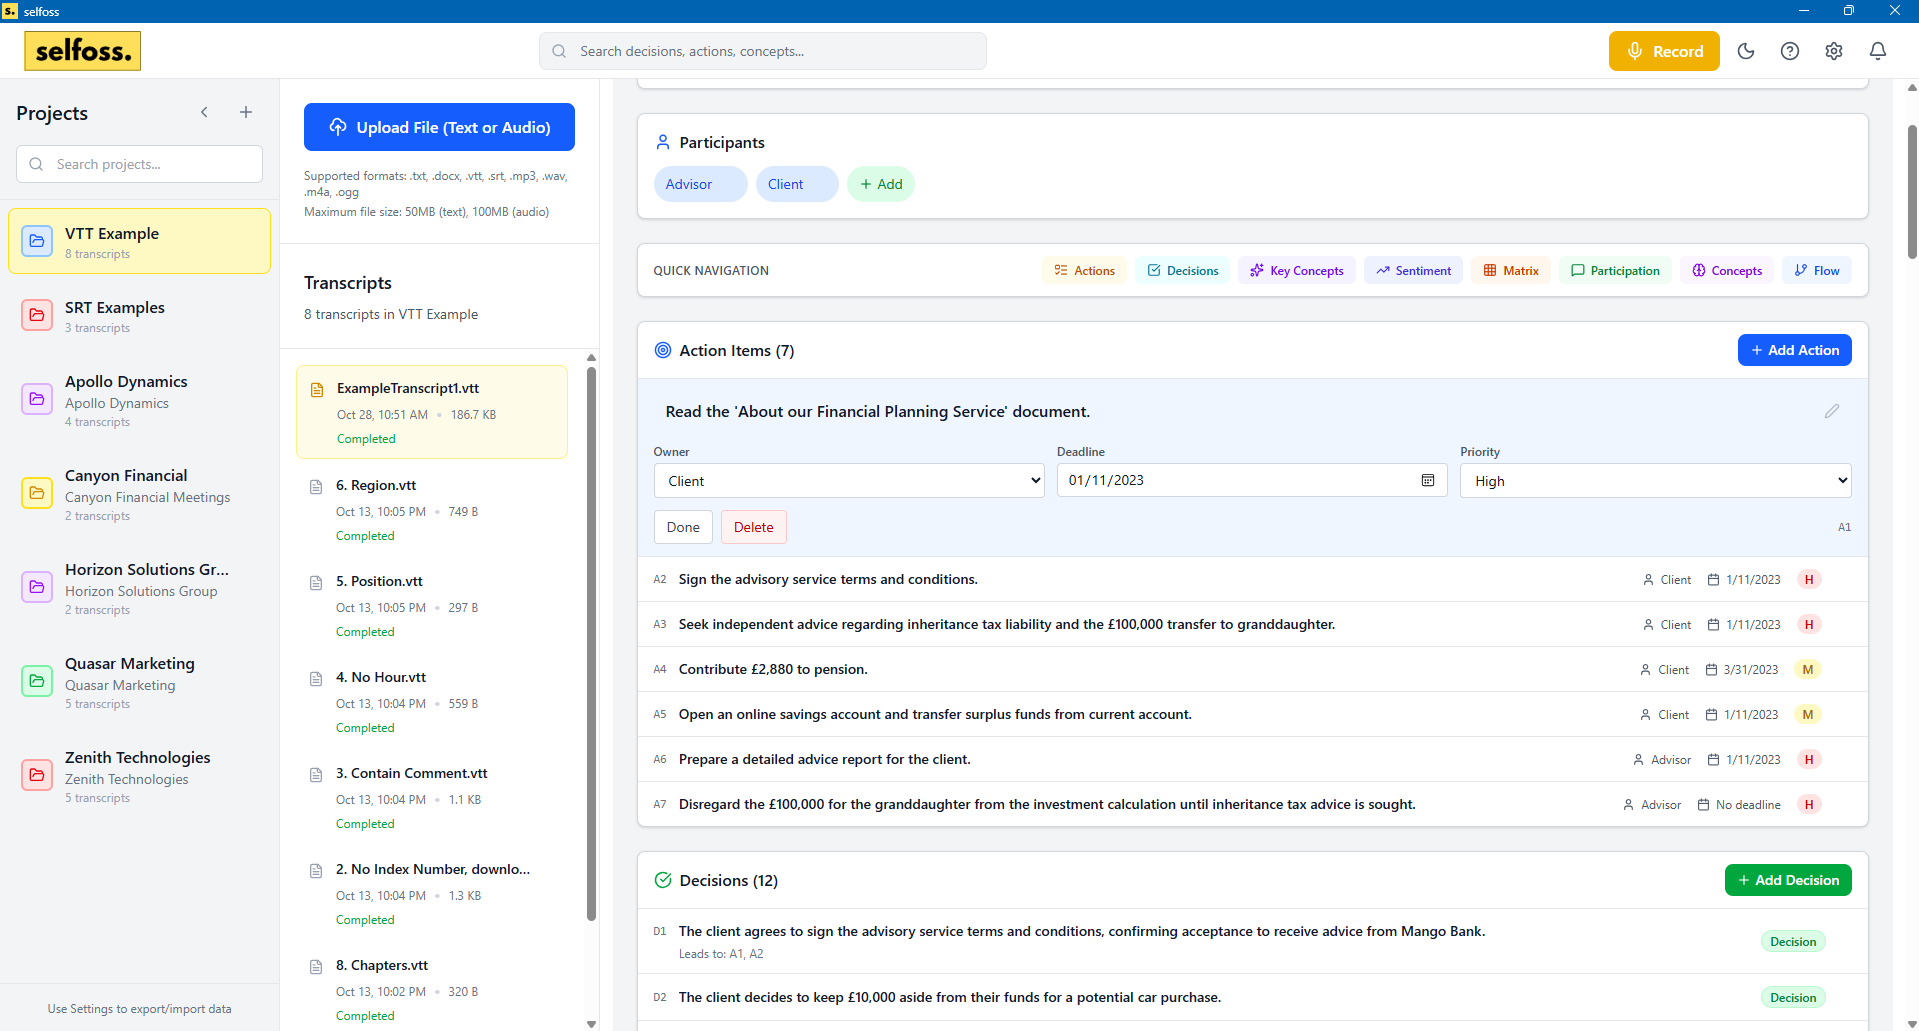Focus the Search projects field
The height and width of the screenshot is (1031, 1919).
(x=139, y=164)
